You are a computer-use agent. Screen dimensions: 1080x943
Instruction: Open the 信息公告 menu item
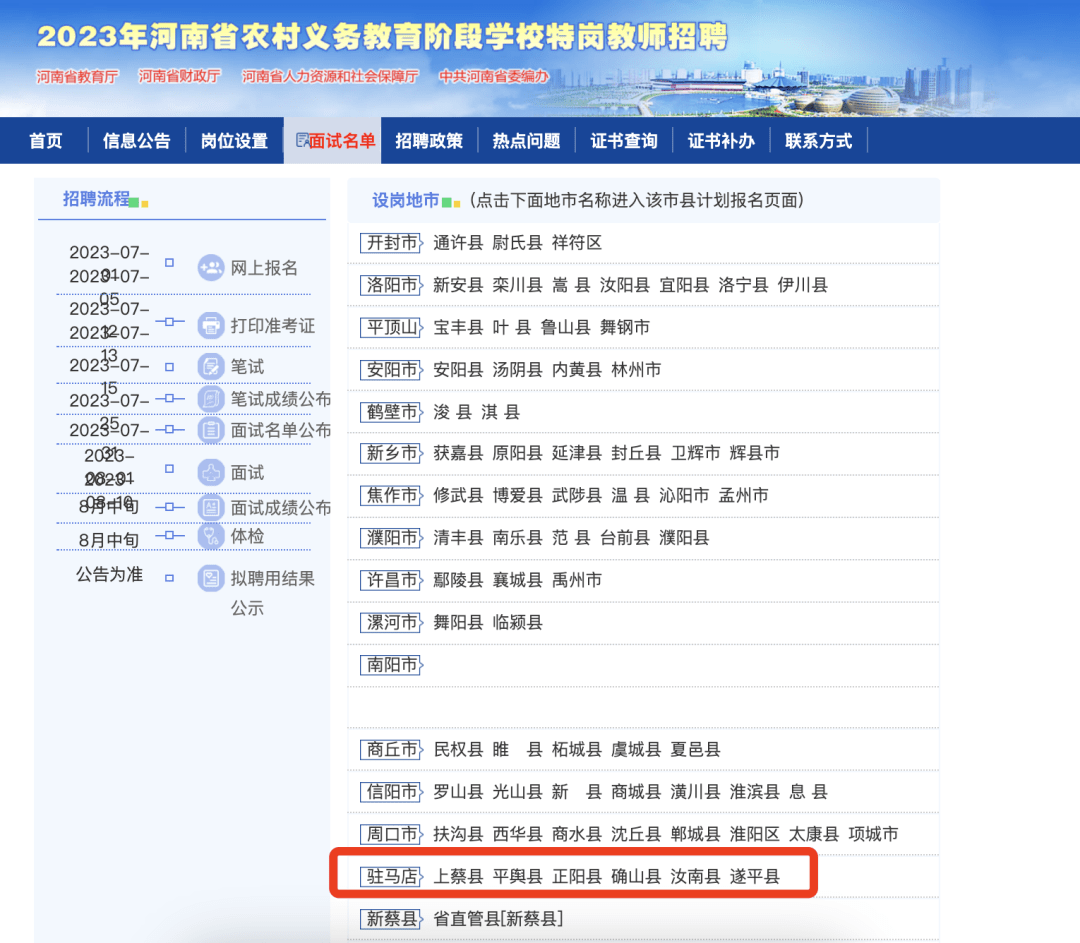[136, 141]
